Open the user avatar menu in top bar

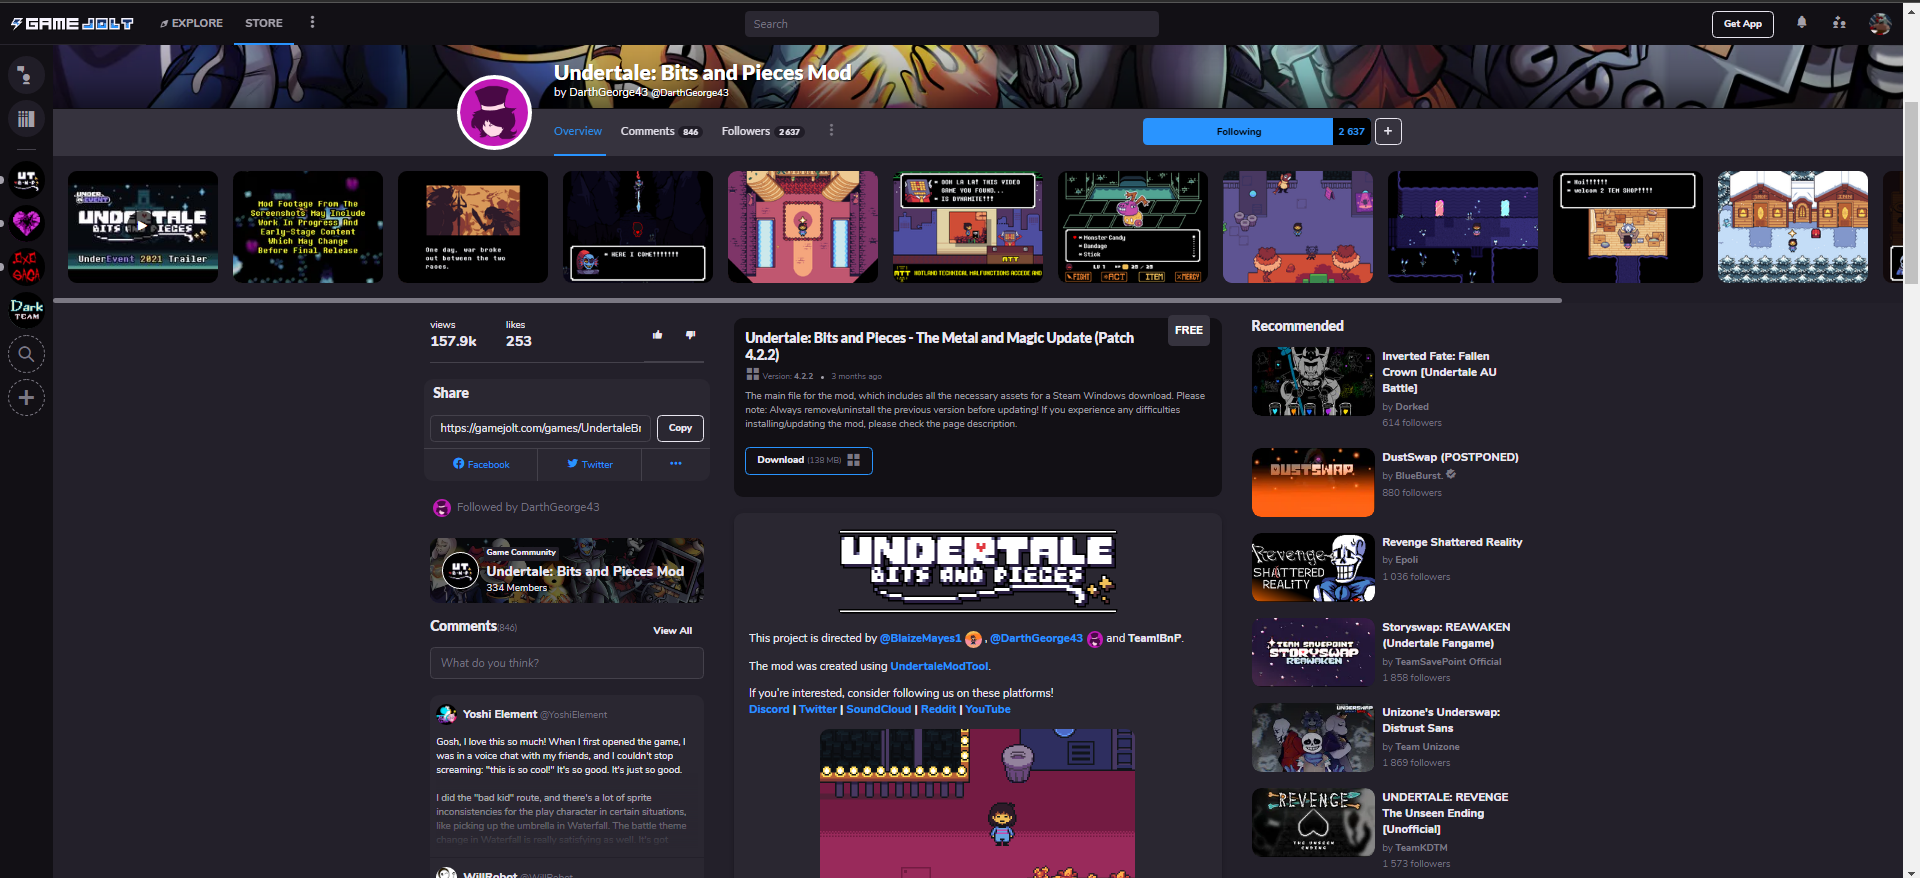pyautogui.click(x=1880, y=23)
